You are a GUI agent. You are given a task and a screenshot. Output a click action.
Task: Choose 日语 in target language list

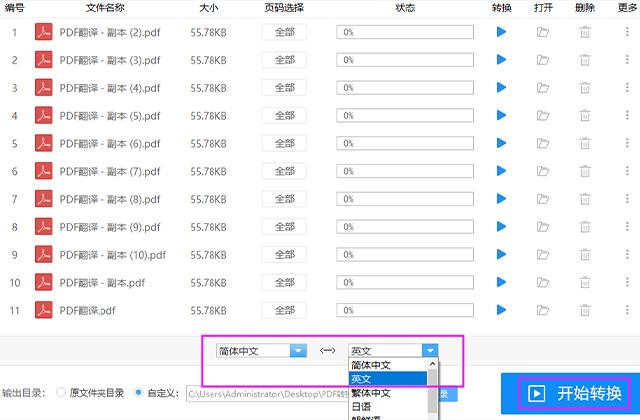pos(388,407)
